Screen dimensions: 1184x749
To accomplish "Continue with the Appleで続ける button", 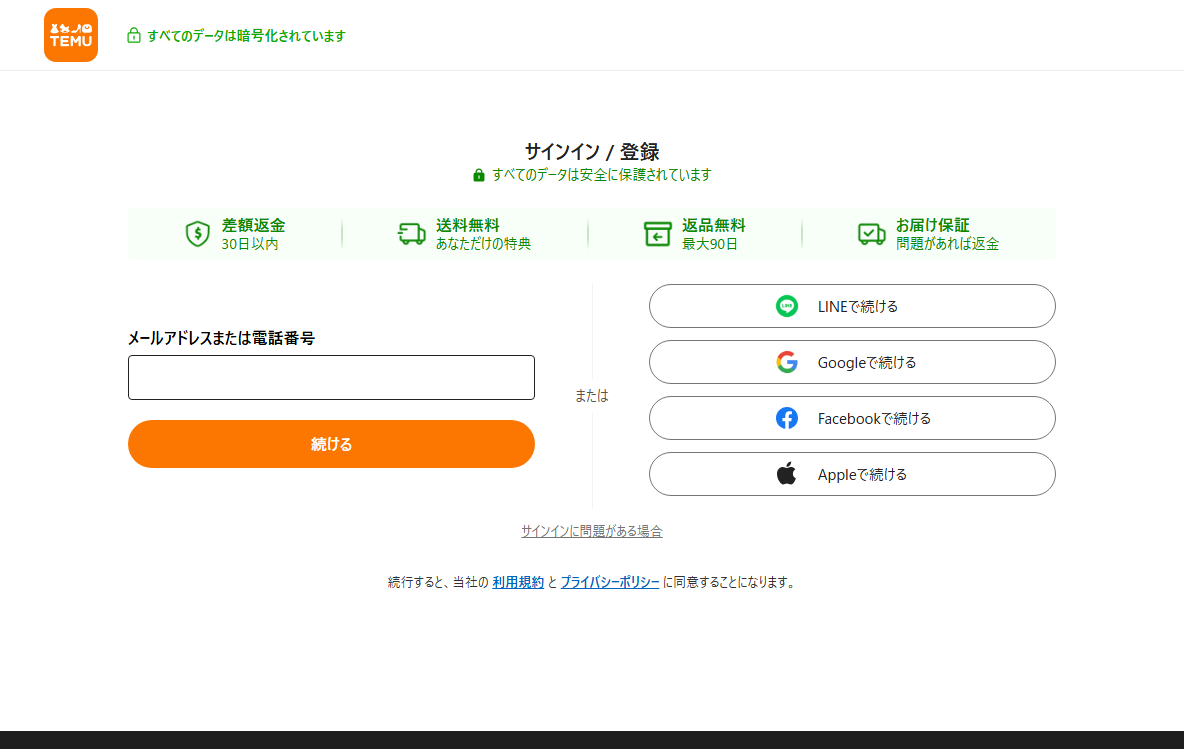I will 853,474.
